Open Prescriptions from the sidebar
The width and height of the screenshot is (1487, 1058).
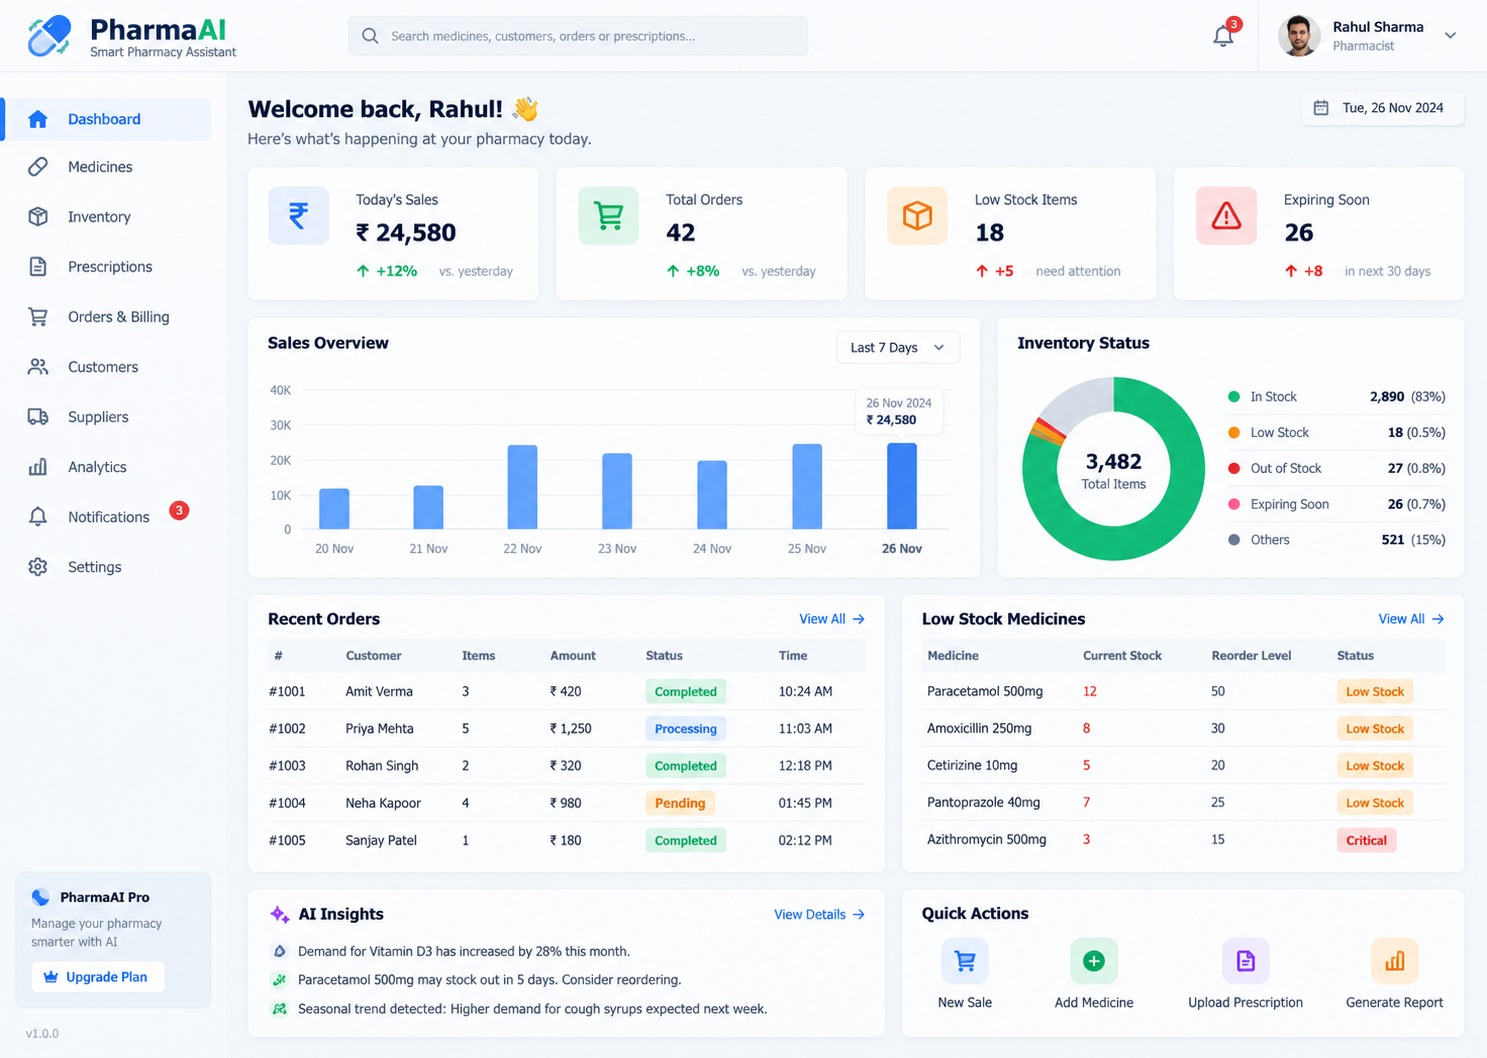click(x=108, y=267)
